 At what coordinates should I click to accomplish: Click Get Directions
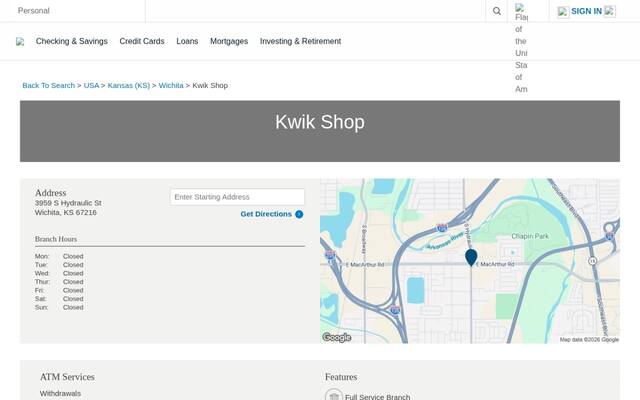pos(266,214)
